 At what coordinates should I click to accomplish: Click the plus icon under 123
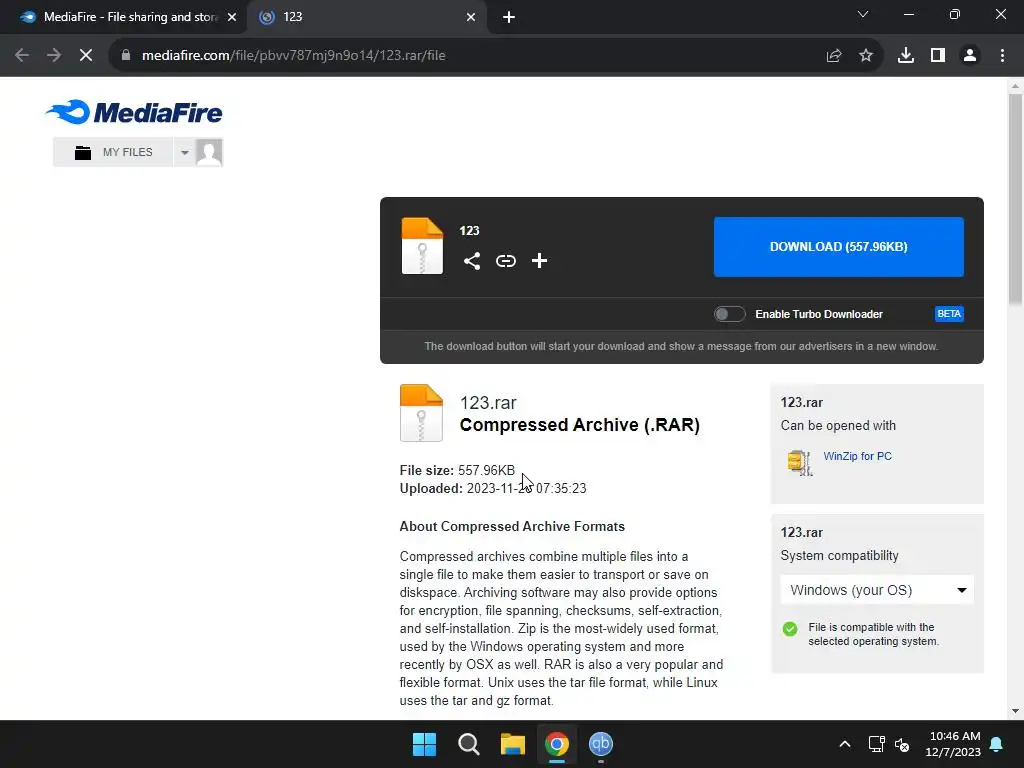click(x=539, y=261)
